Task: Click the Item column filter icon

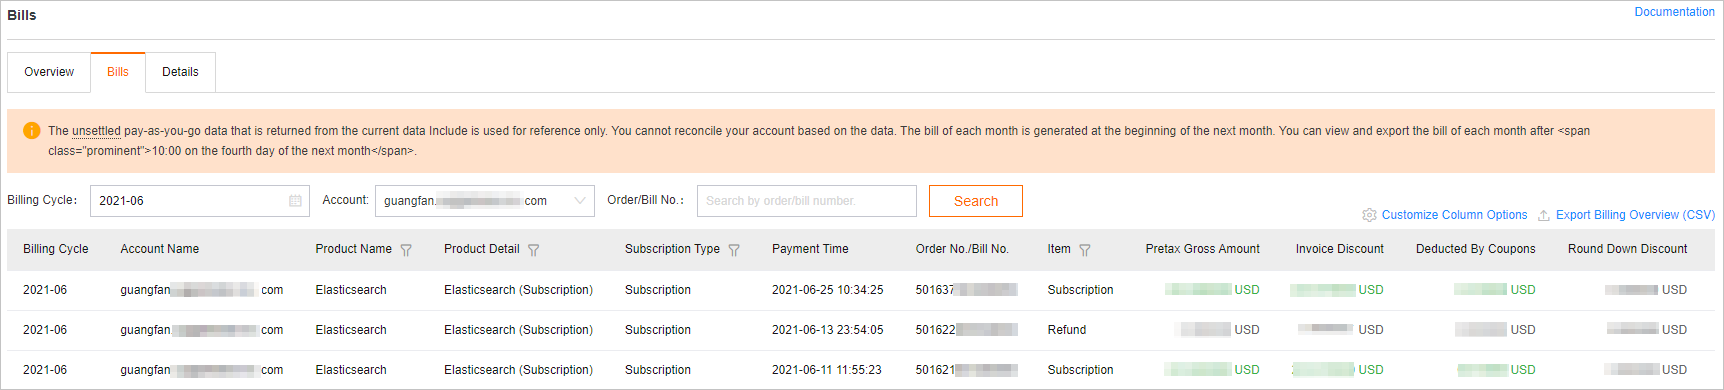Action: [1085, 250]
